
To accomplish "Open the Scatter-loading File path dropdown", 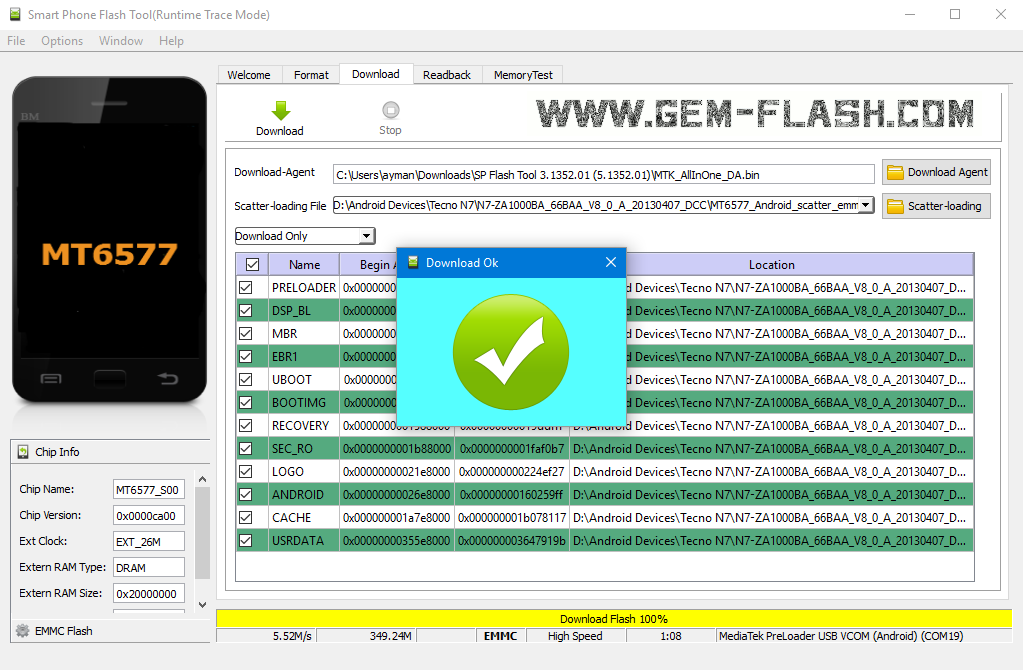I will tap(866, 206).
